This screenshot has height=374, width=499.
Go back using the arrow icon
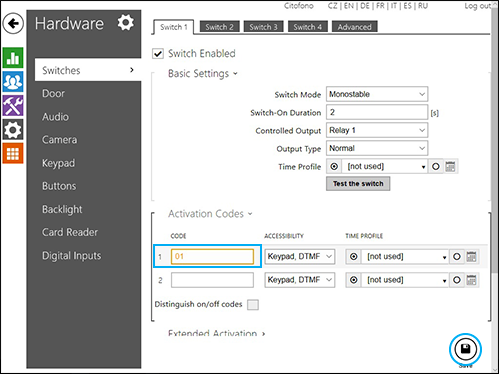coord(13,24)
